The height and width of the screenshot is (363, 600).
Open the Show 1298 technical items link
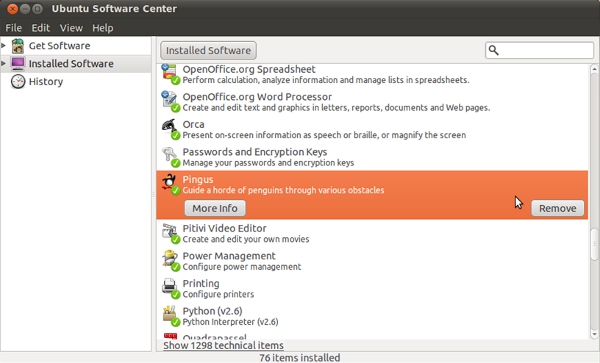coord(223,345)
